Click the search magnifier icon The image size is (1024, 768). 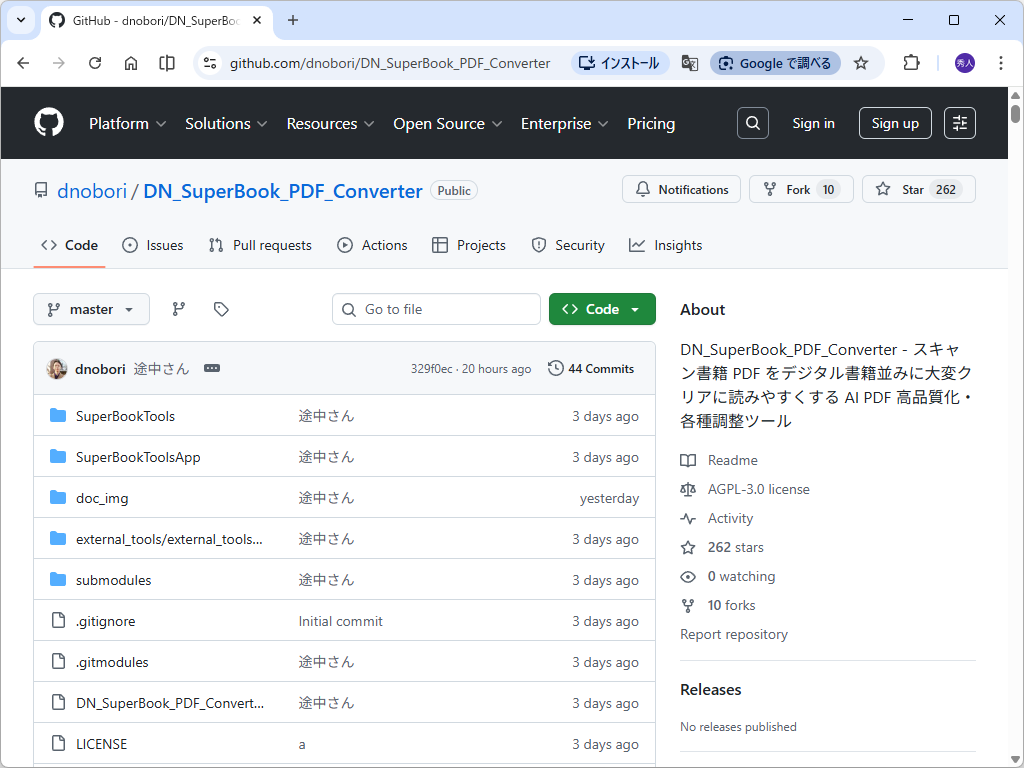coord(752,123)
